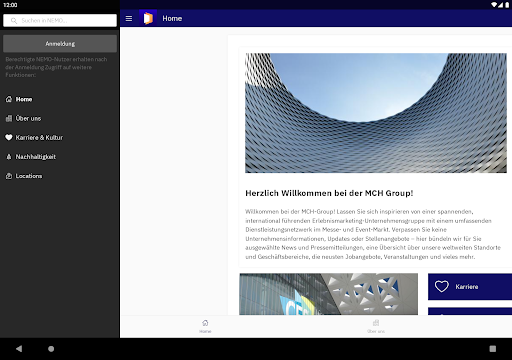The width and height of the screenshot is (512, 360).
Task: Click the search magnifier icon
Action: pos(14,21)
